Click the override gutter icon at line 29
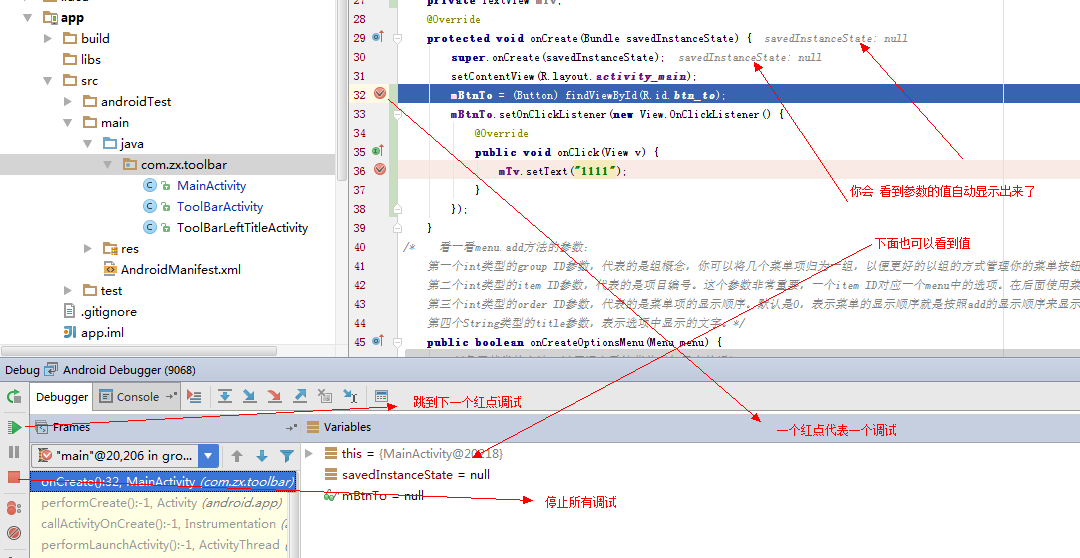Viewport: 1080px width, 558px height. coord(377,37)
